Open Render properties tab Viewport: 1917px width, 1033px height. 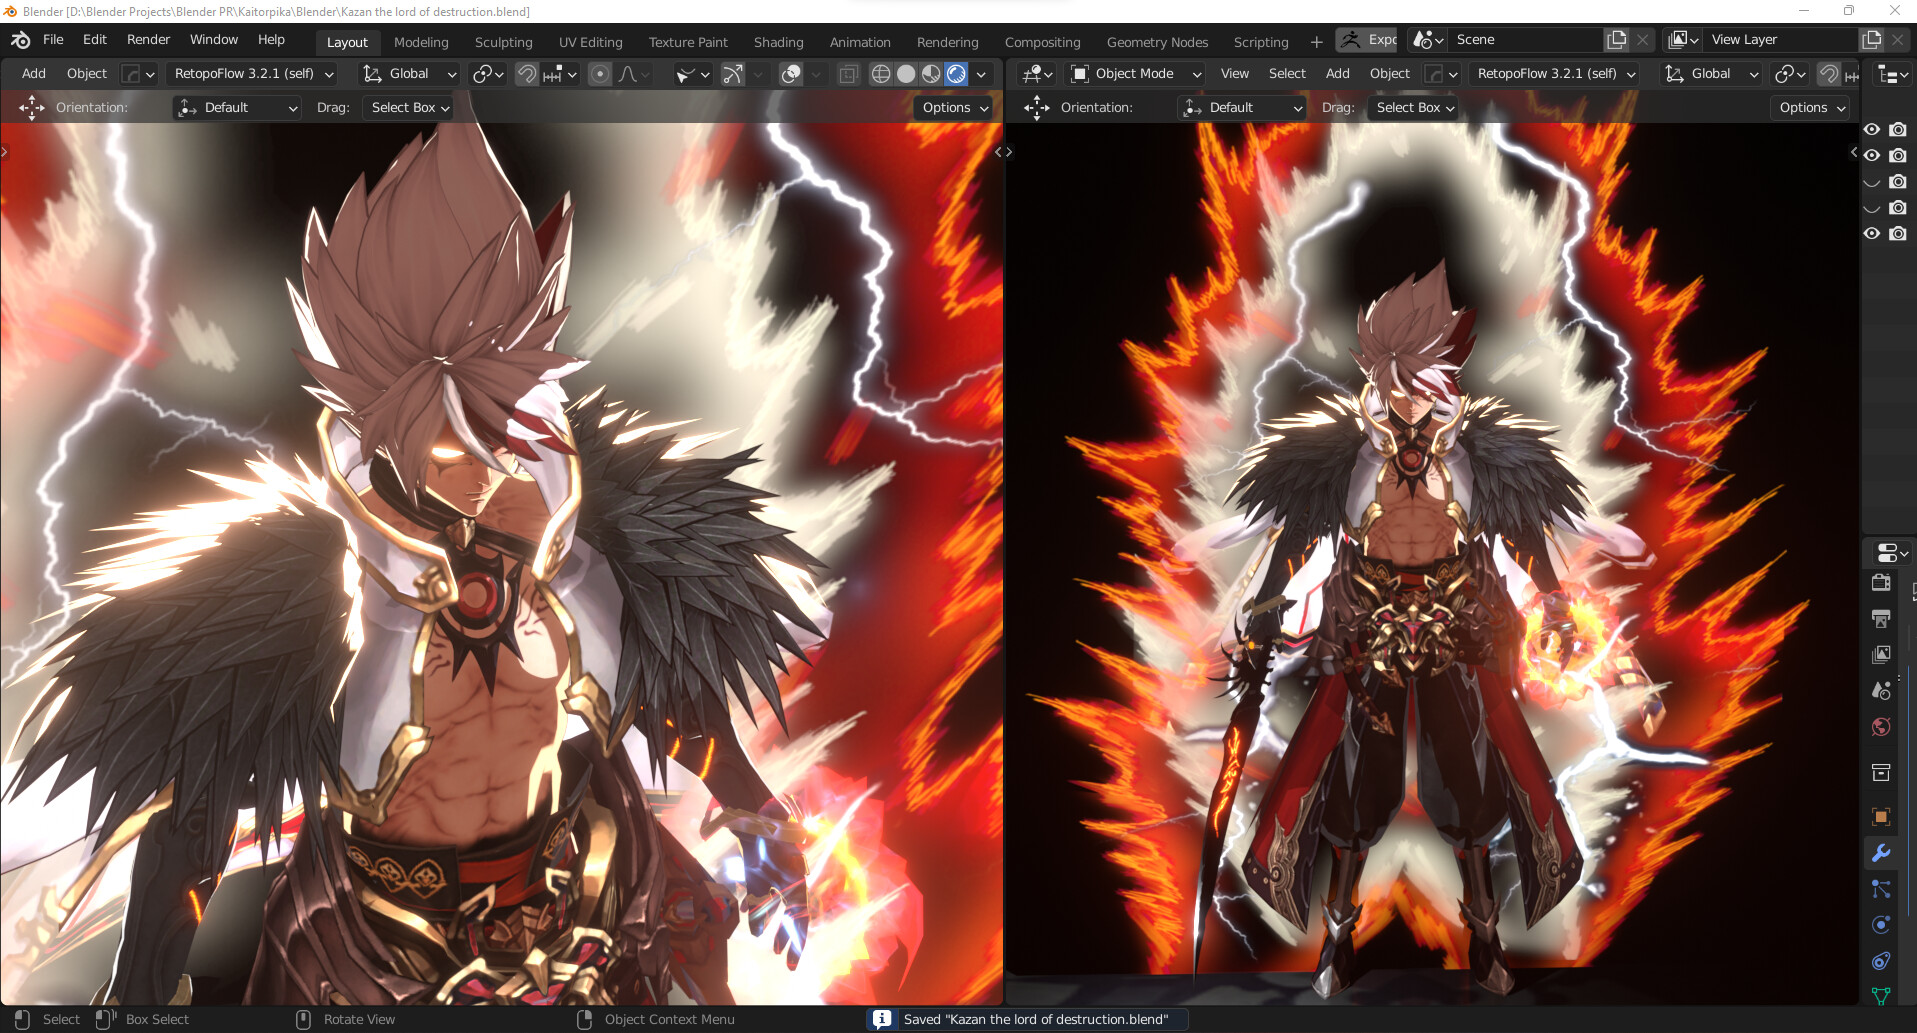1881,583
